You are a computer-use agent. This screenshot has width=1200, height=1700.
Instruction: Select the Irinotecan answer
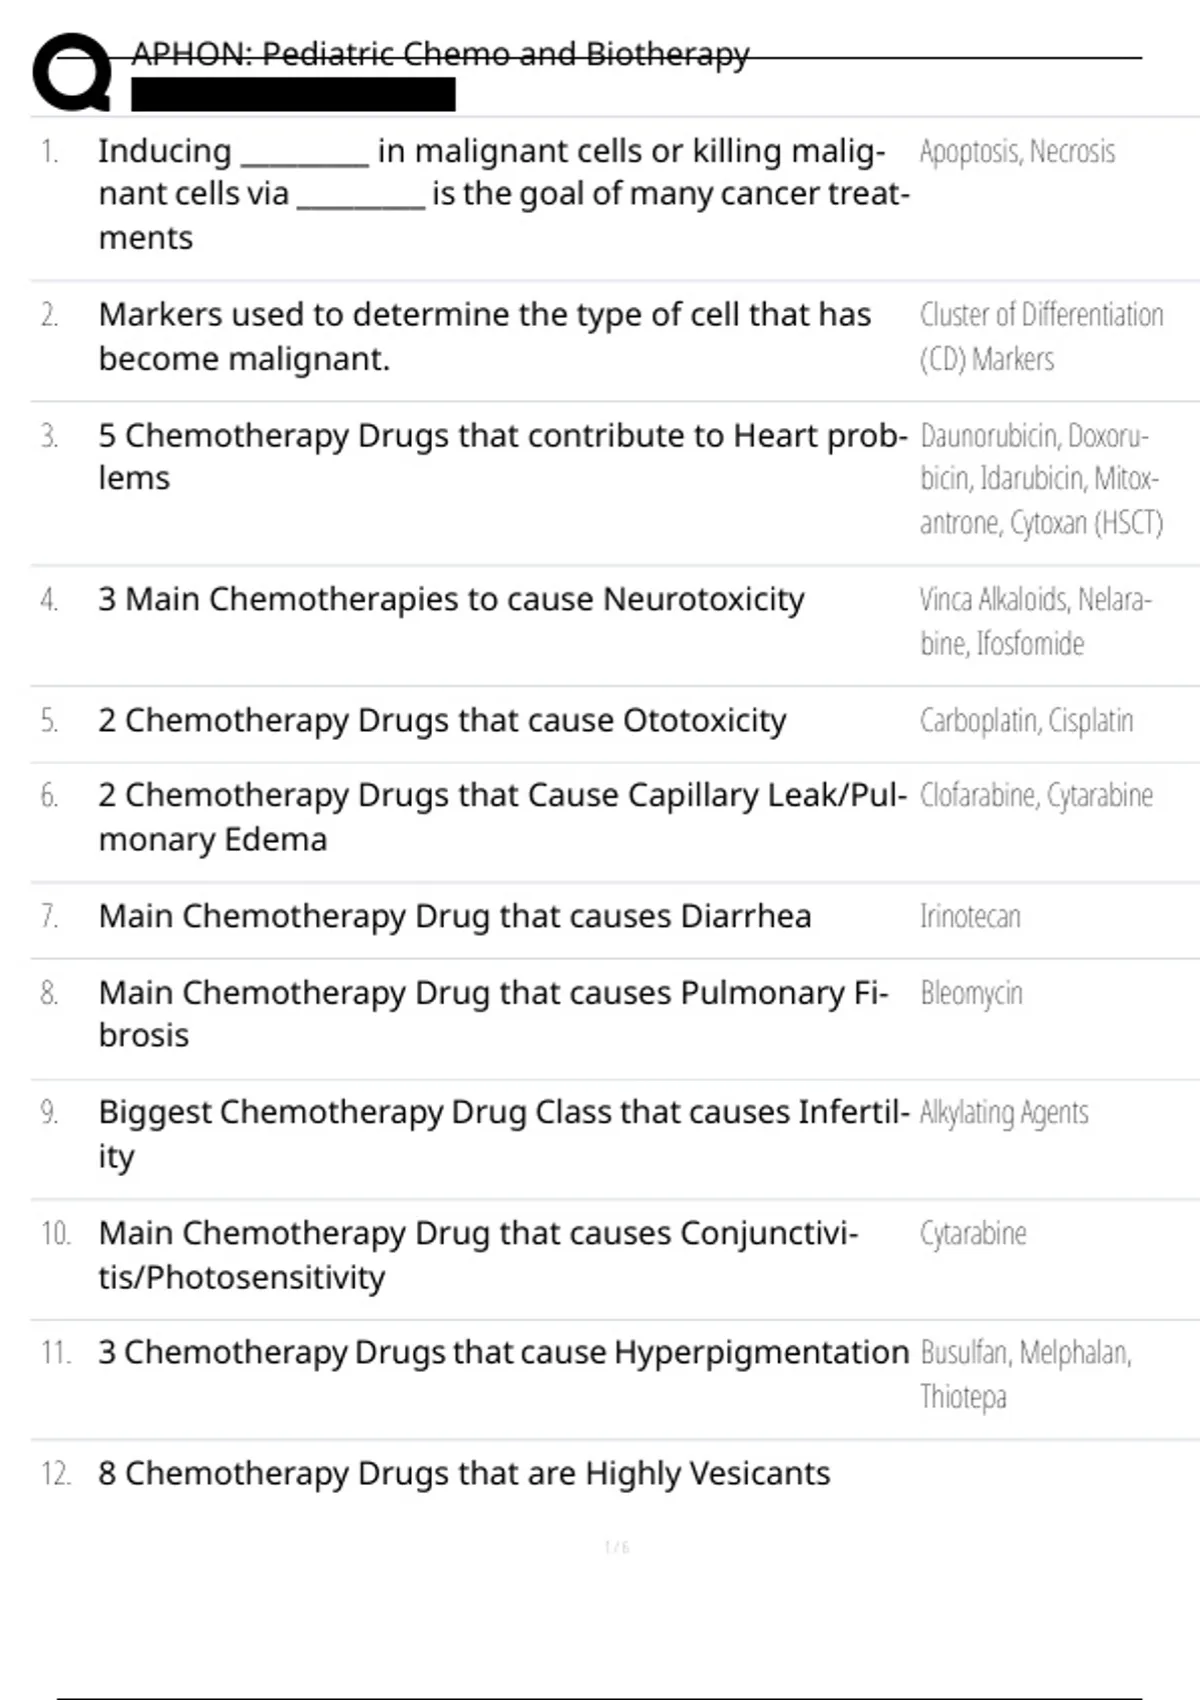pyautogui.click(x=970, y=917)
